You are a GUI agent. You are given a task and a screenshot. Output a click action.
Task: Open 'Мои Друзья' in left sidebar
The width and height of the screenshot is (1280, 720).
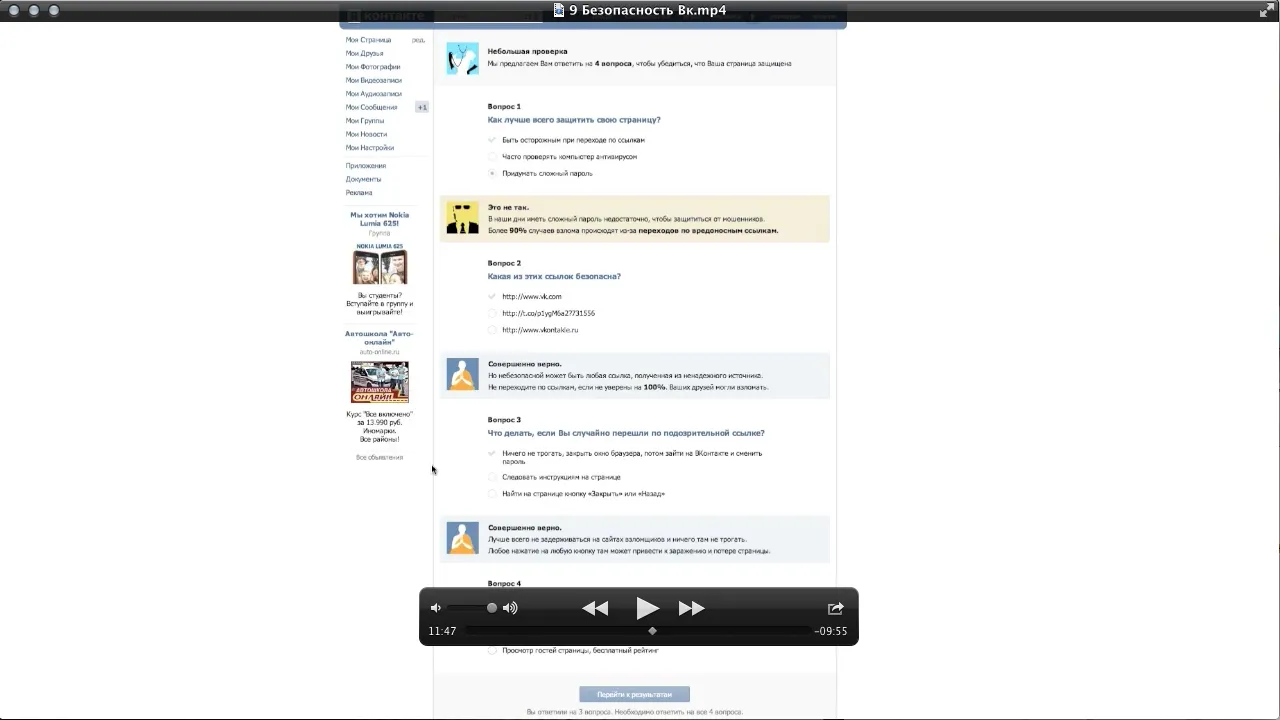tap(364, 54)
